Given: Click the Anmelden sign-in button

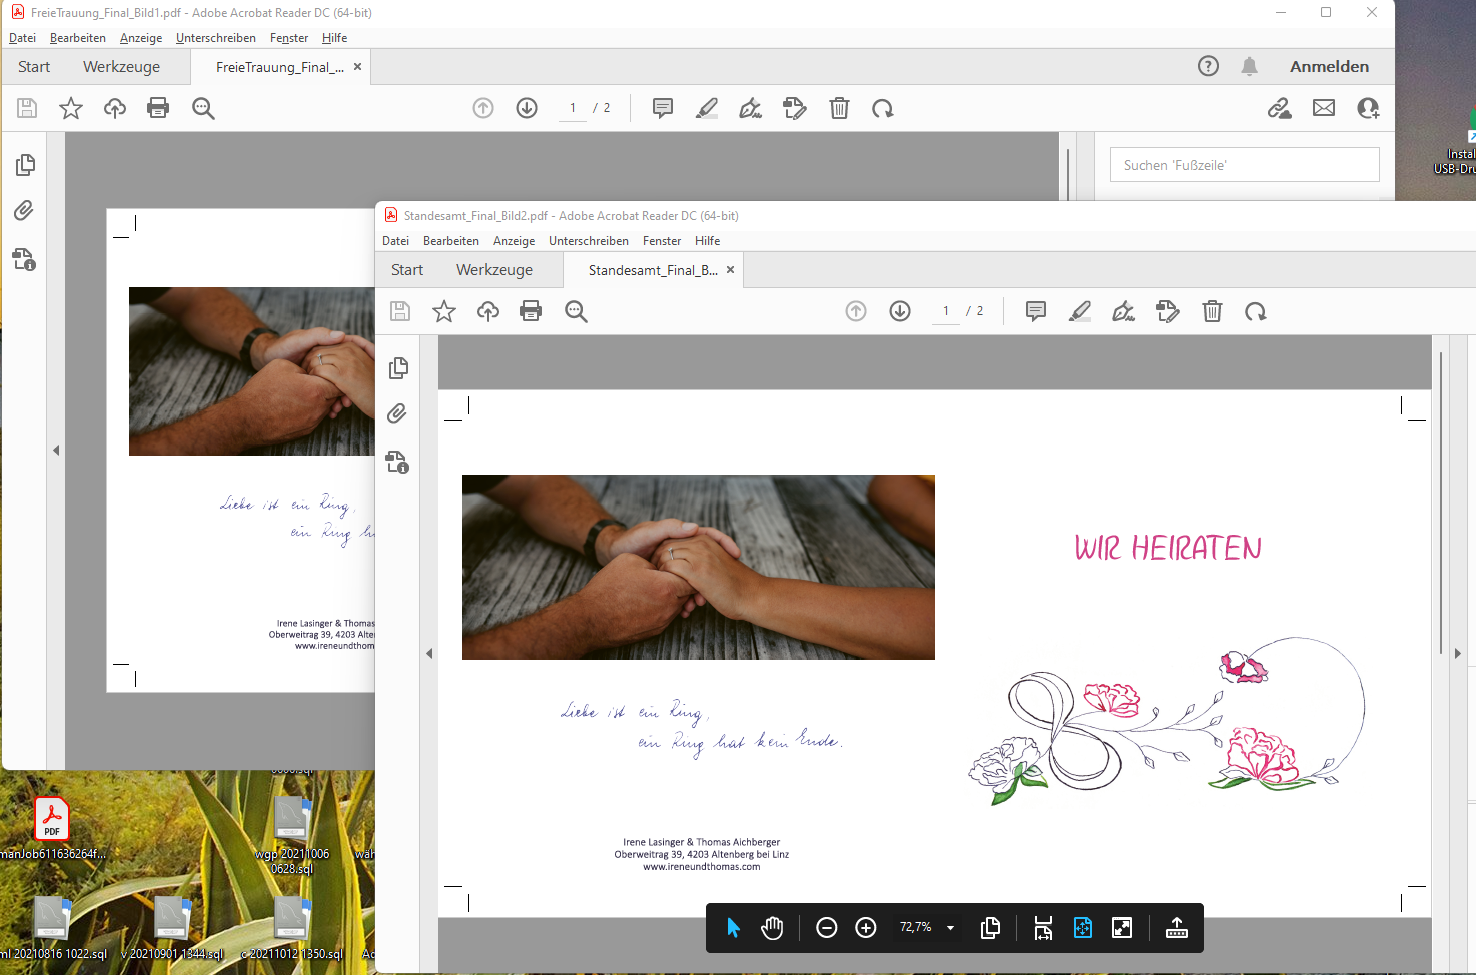Looking at the screenshot, I should [x=1329, y=67].
